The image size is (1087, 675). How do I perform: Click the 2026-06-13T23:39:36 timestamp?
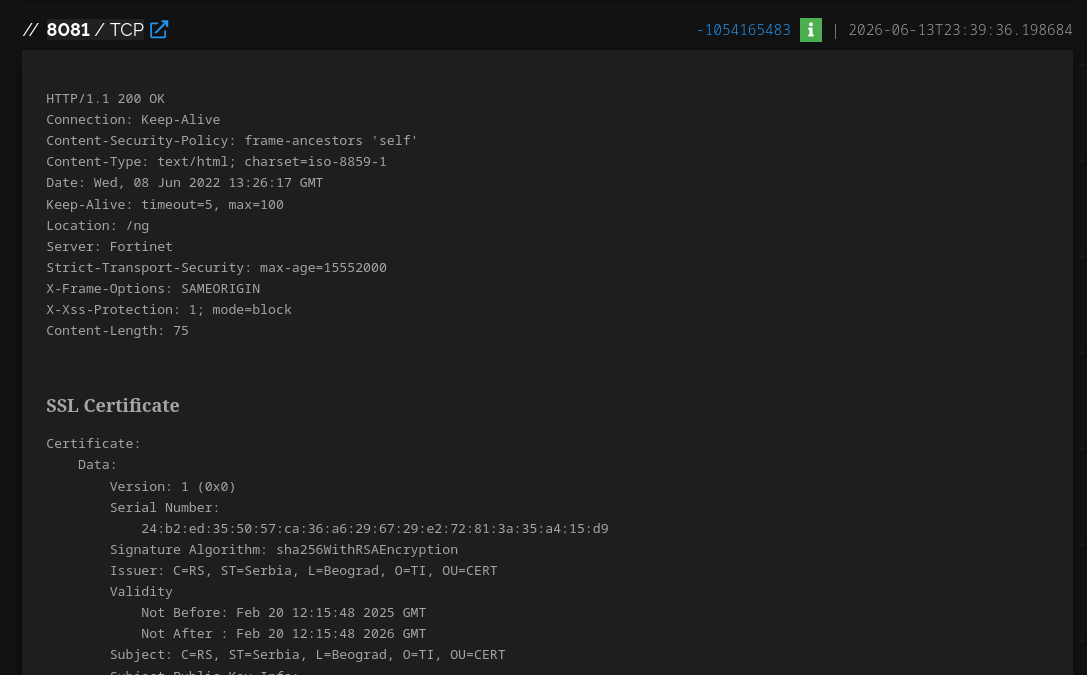pyautogui.click(x=960, y=30)
